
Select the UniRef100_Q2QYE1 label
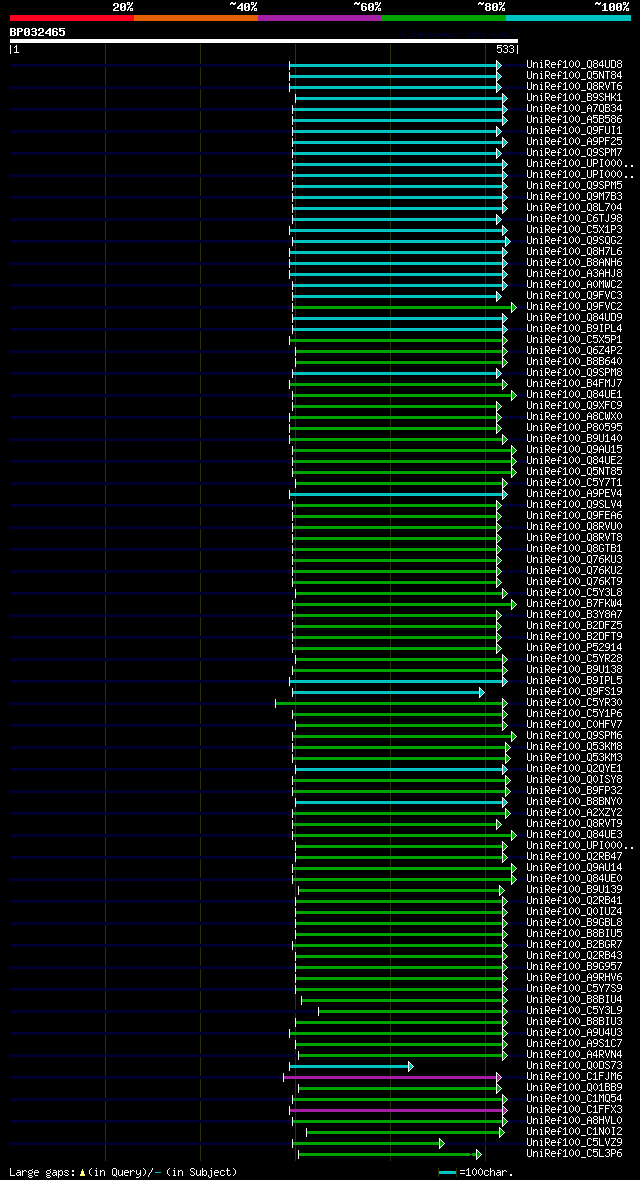574,768
